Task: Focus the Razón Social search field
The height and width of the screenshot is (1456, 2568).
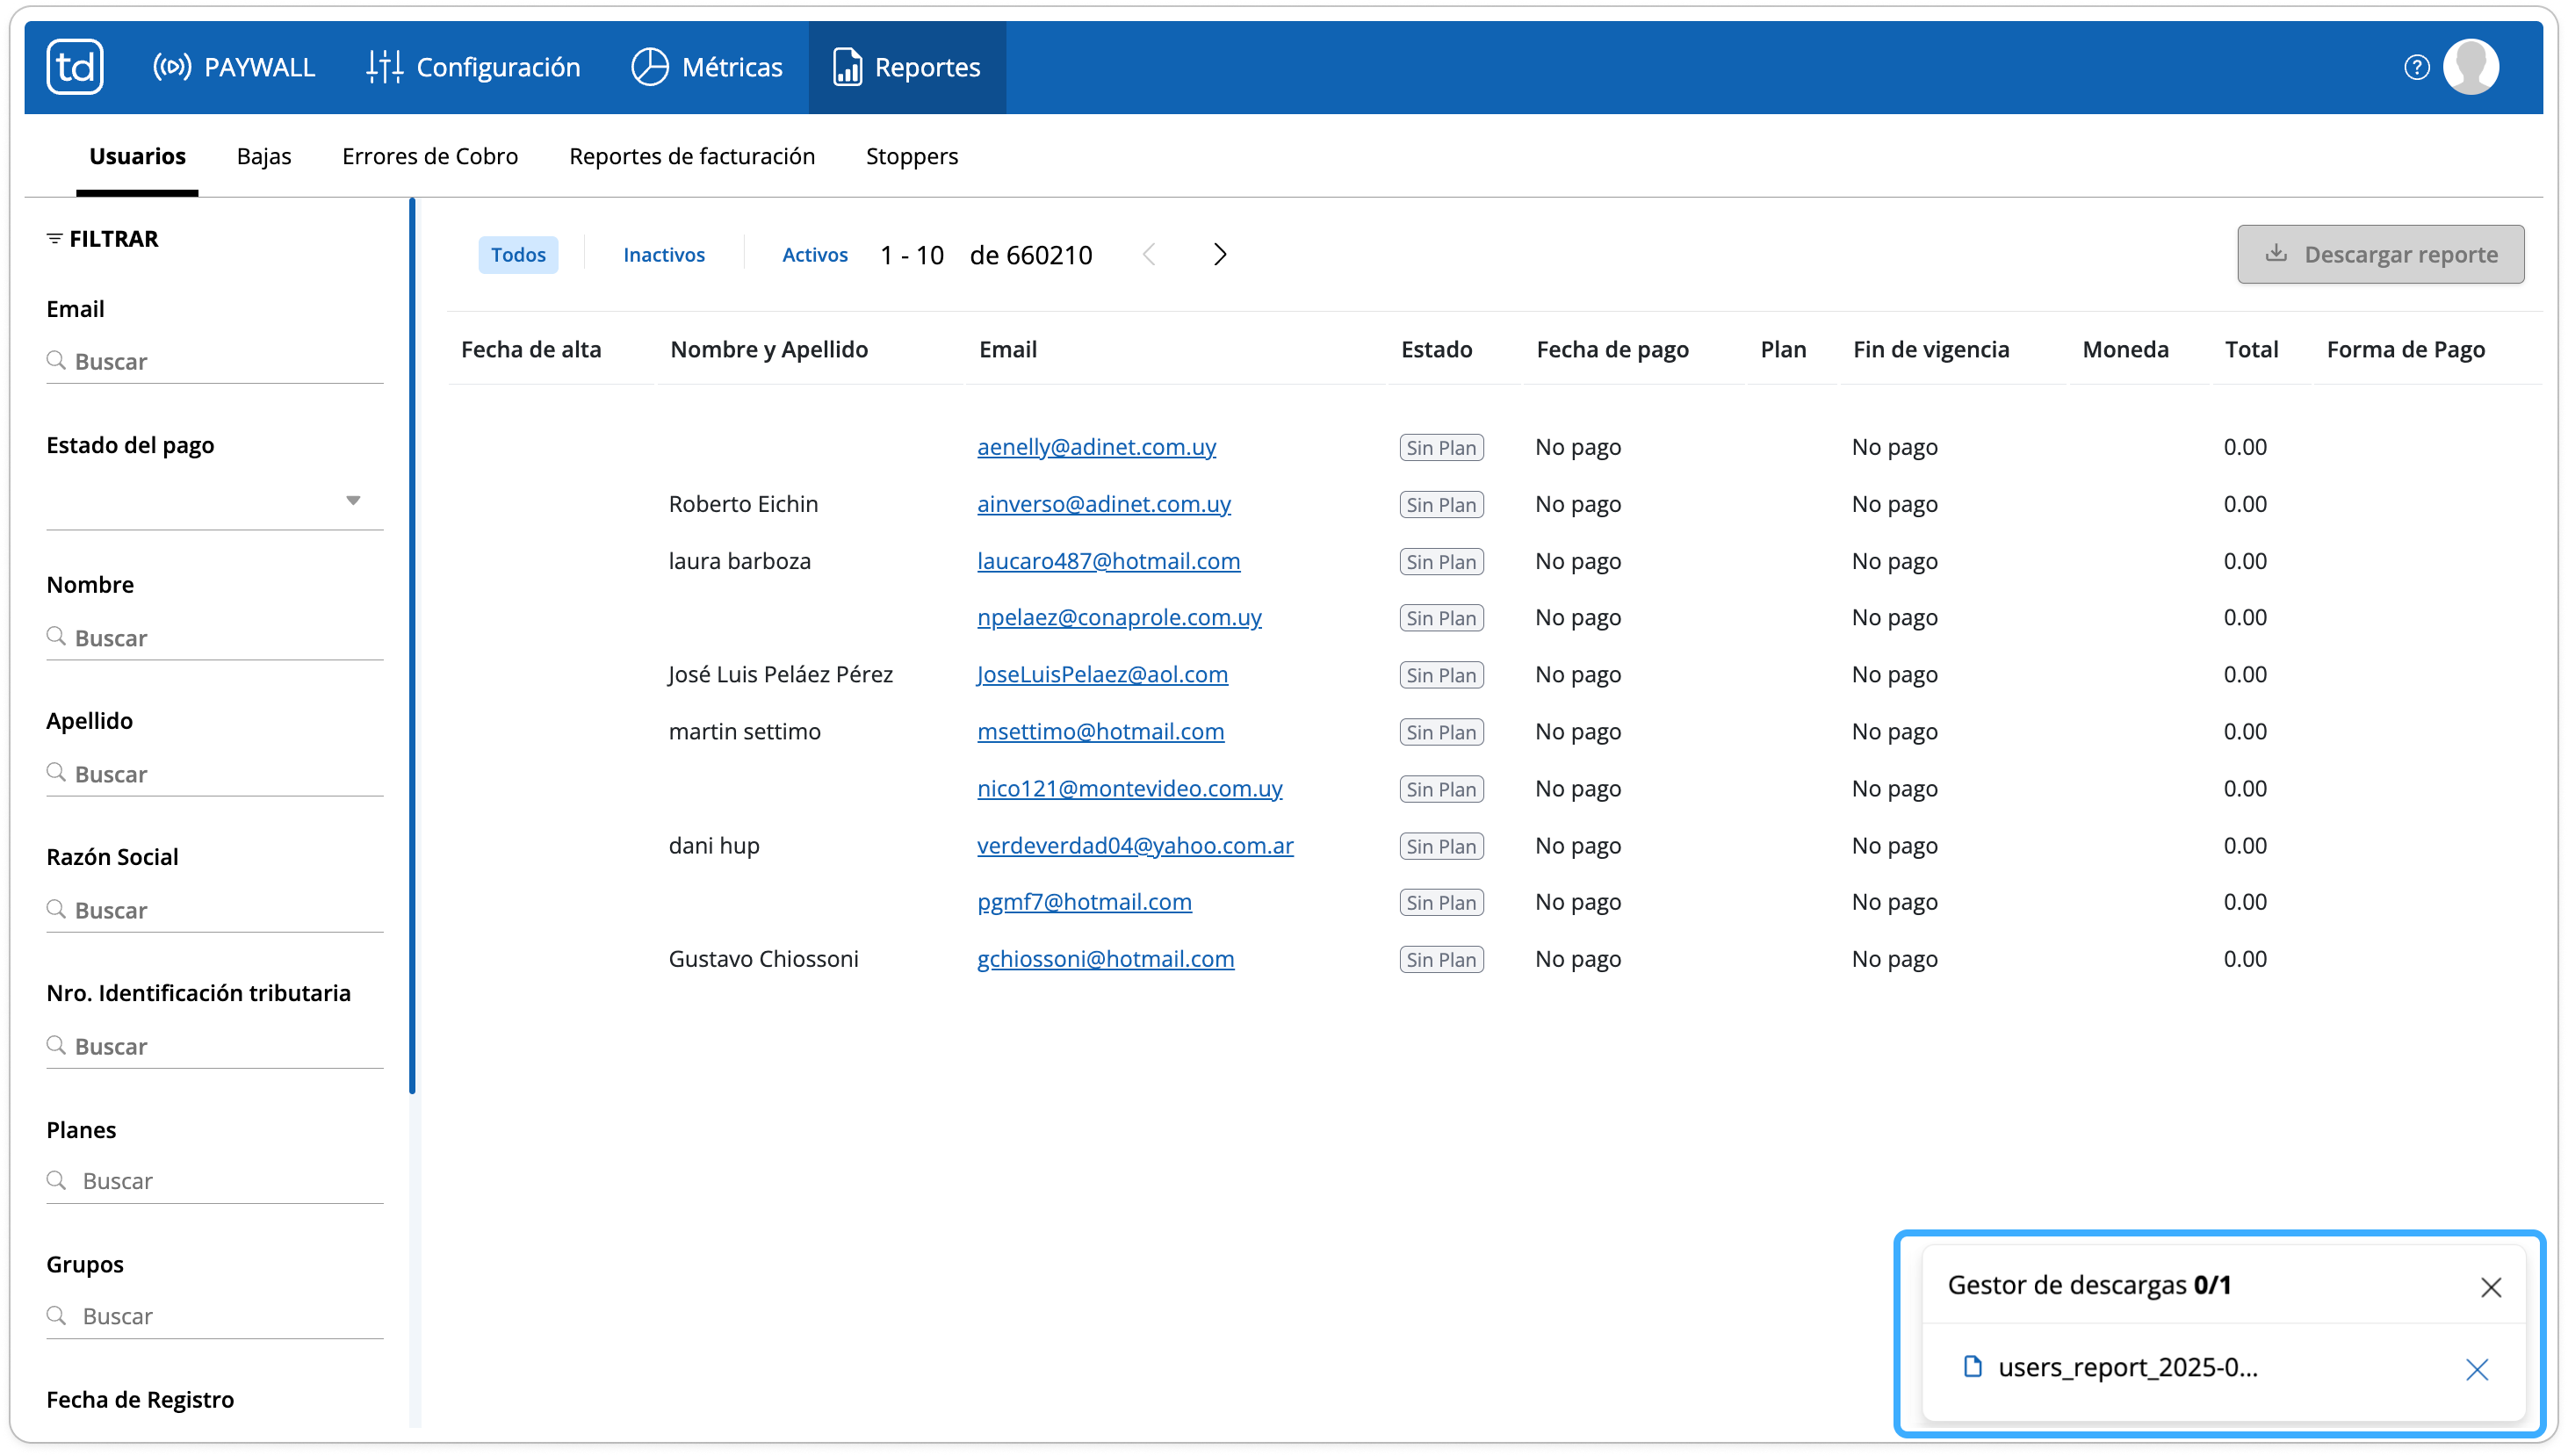Action: click(215, 910)
